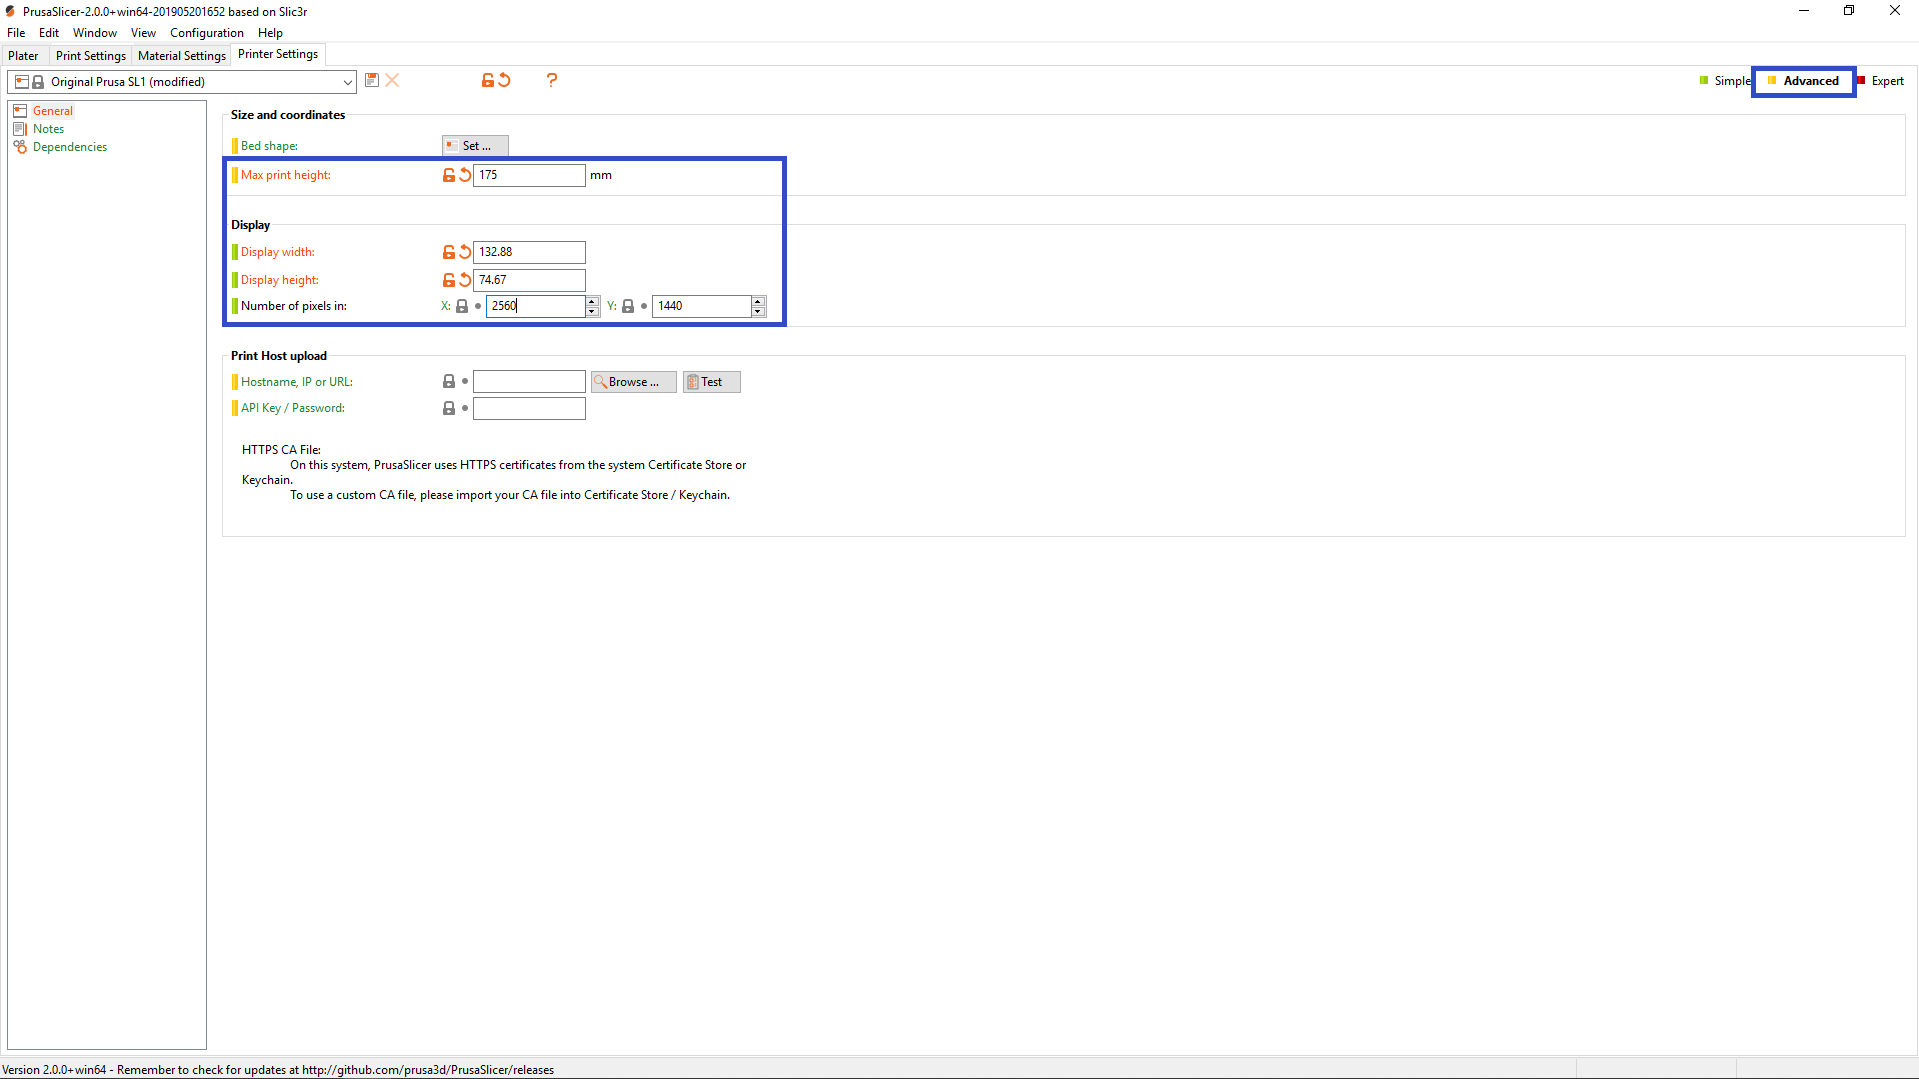Open the File menu
The height and width of the screenshot is (1079, 1919).
[16, 33]
